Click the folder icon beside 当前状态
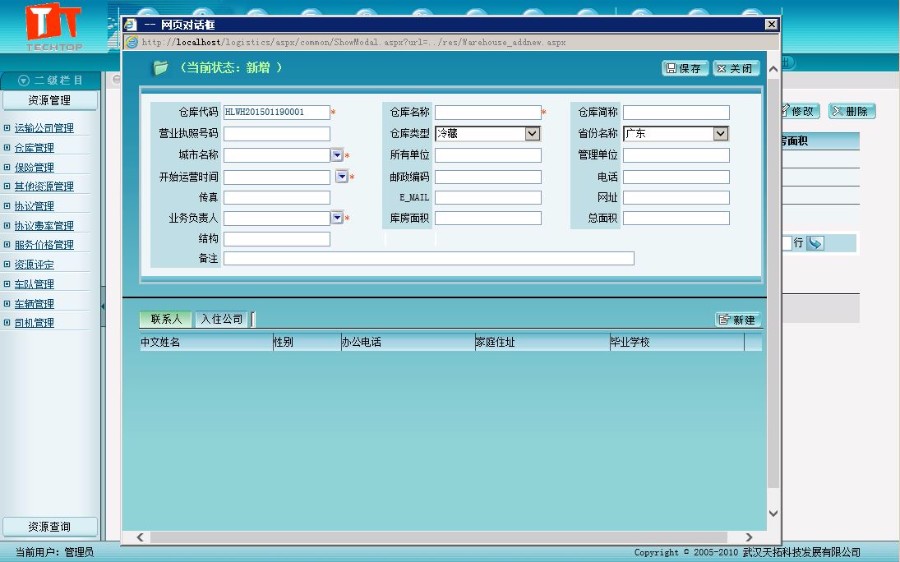The height and width of the screenshot is (562, 900). [160, 68]
